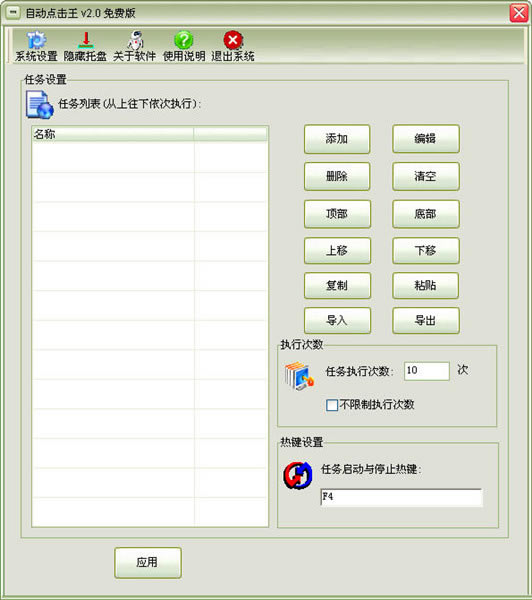
Task: Click the 名称 column header
Action: (x=113, y=134)
